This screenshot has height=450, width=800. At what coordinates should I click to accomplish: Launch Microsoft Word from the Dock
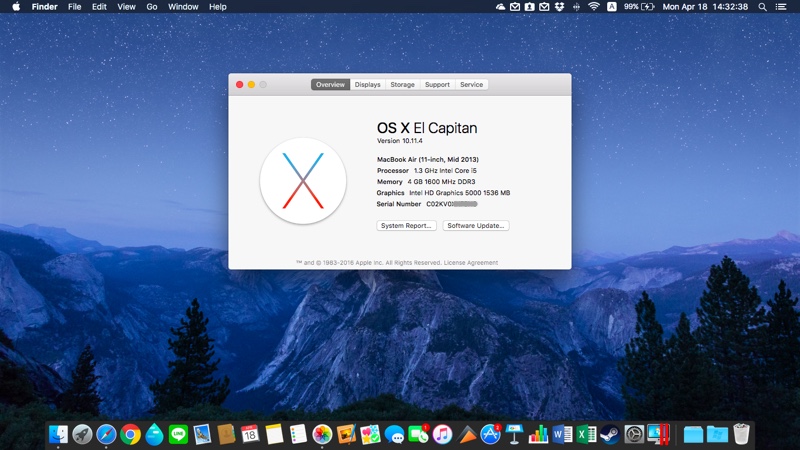click(562, 435)
